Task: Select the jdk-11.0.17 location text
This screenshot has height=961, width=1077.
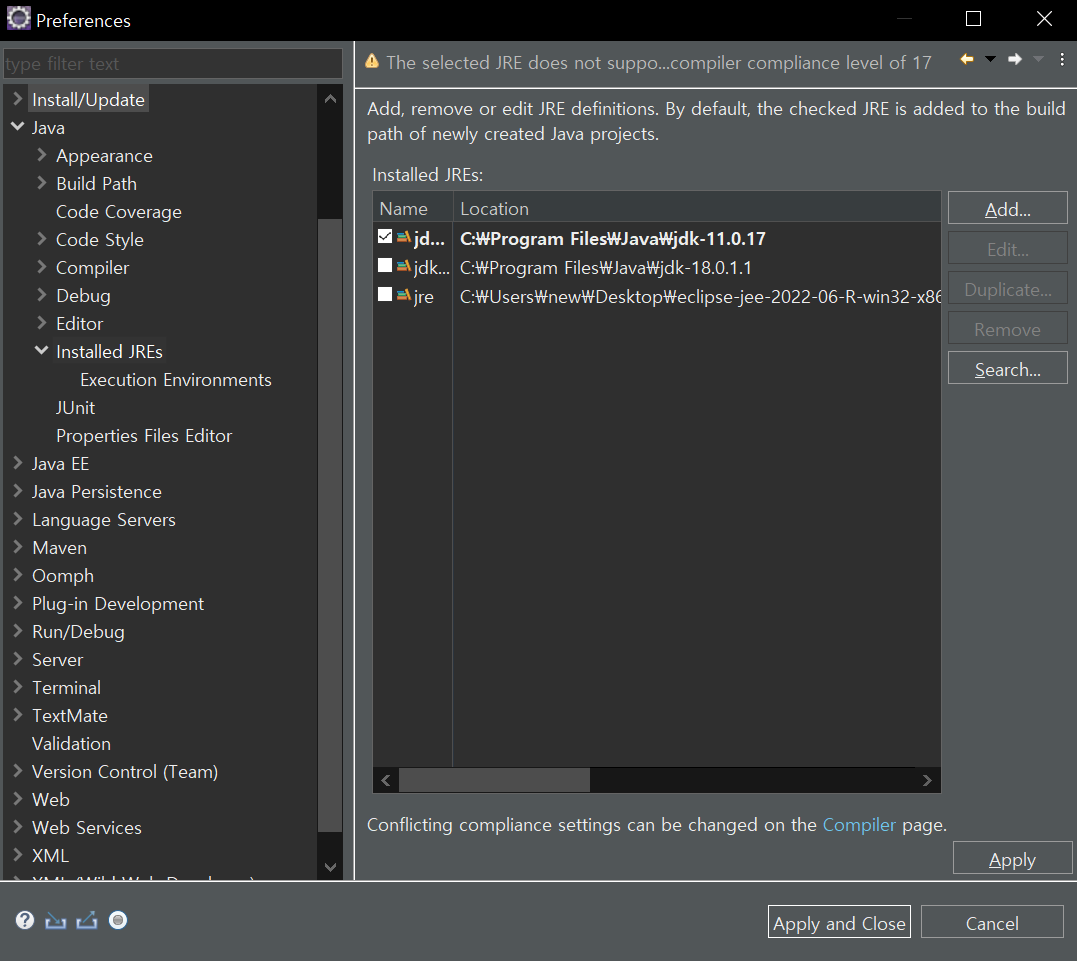Action: point(613,239)
